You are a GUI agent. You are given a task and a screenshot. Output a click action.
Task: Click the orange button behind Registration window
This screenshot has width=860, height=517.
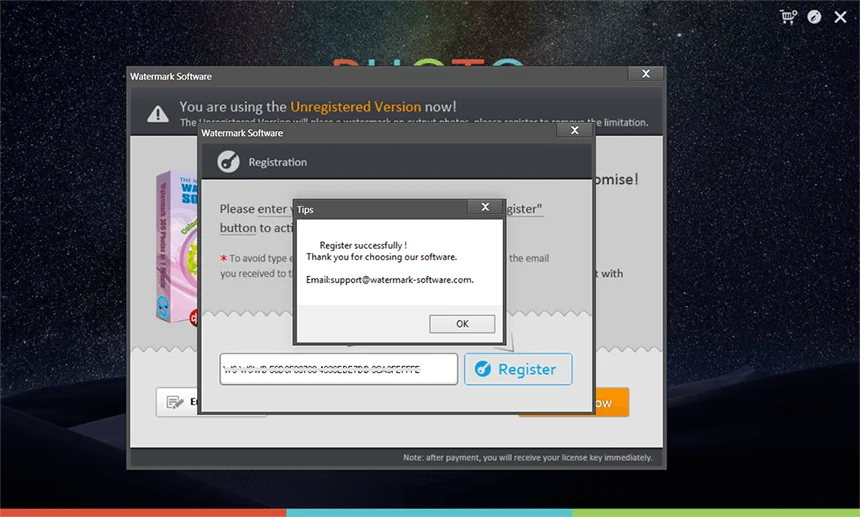(x=611, y=402)
